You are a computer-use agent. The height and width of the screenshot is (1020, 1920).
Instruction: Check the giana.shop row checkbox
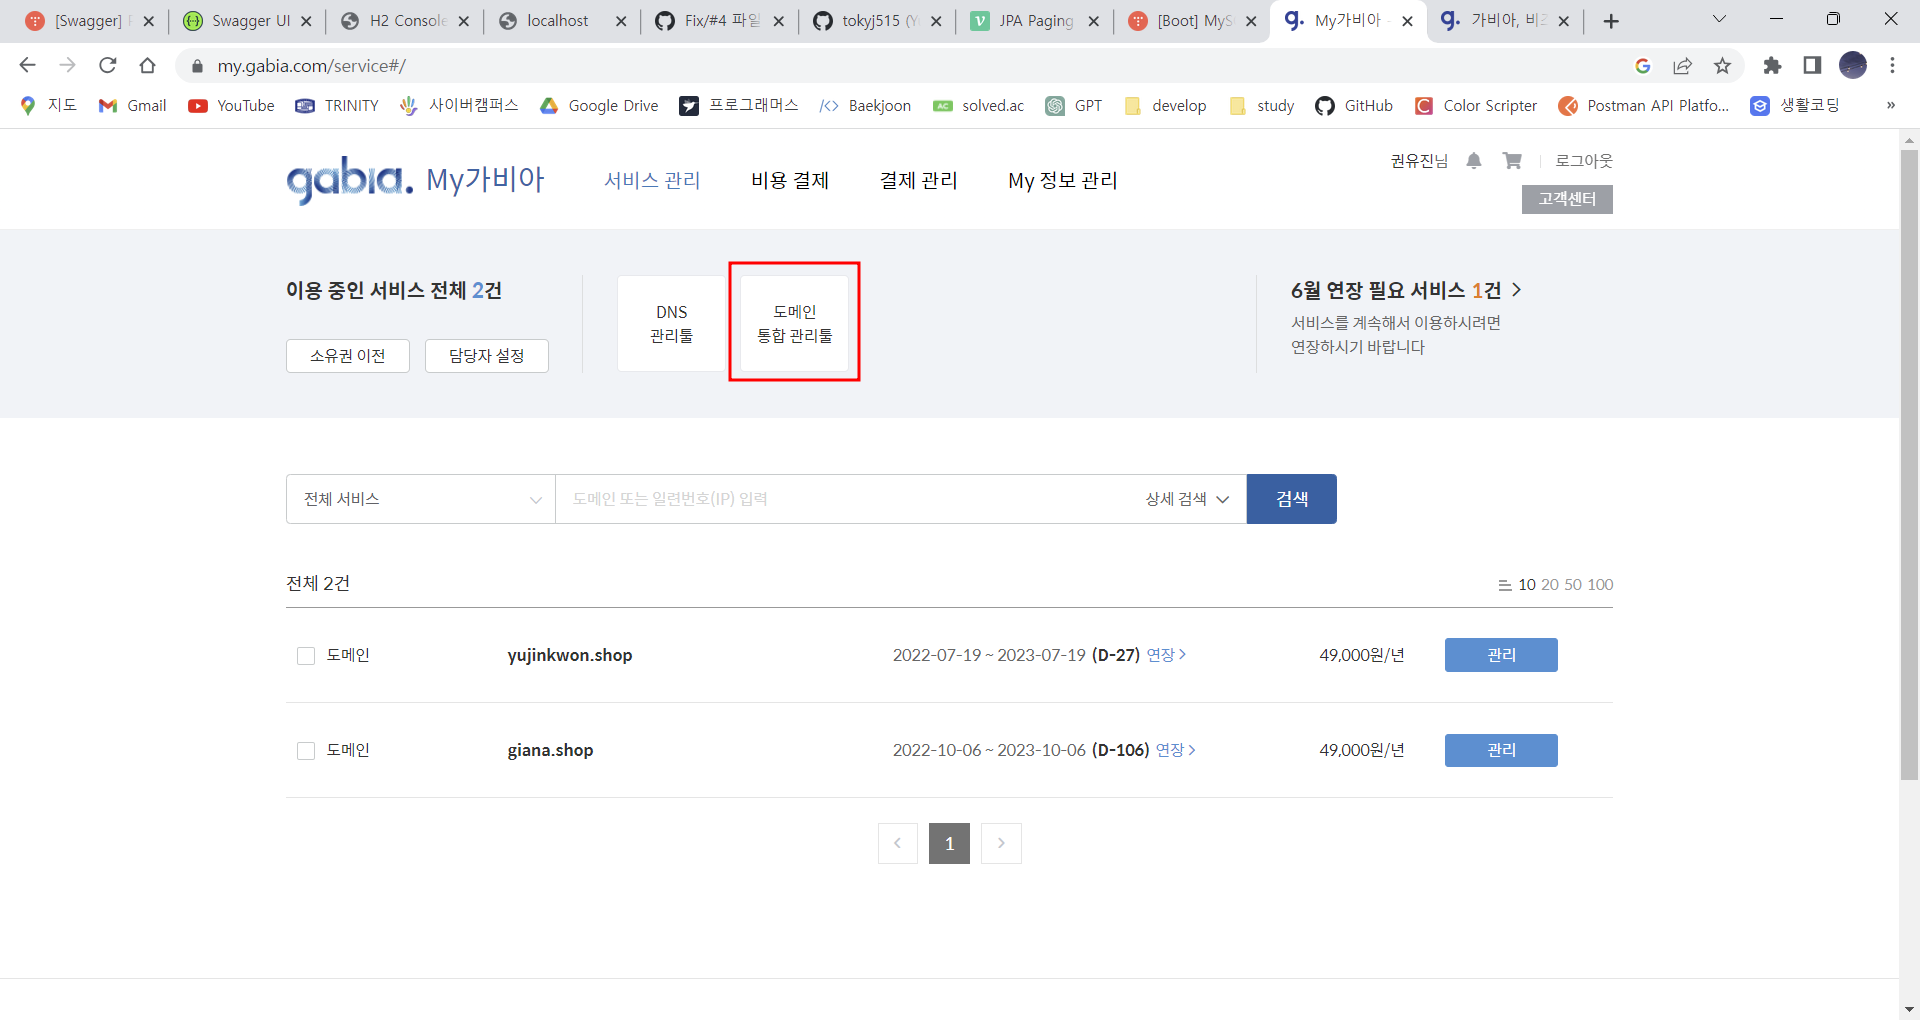(x=306, y=751)
